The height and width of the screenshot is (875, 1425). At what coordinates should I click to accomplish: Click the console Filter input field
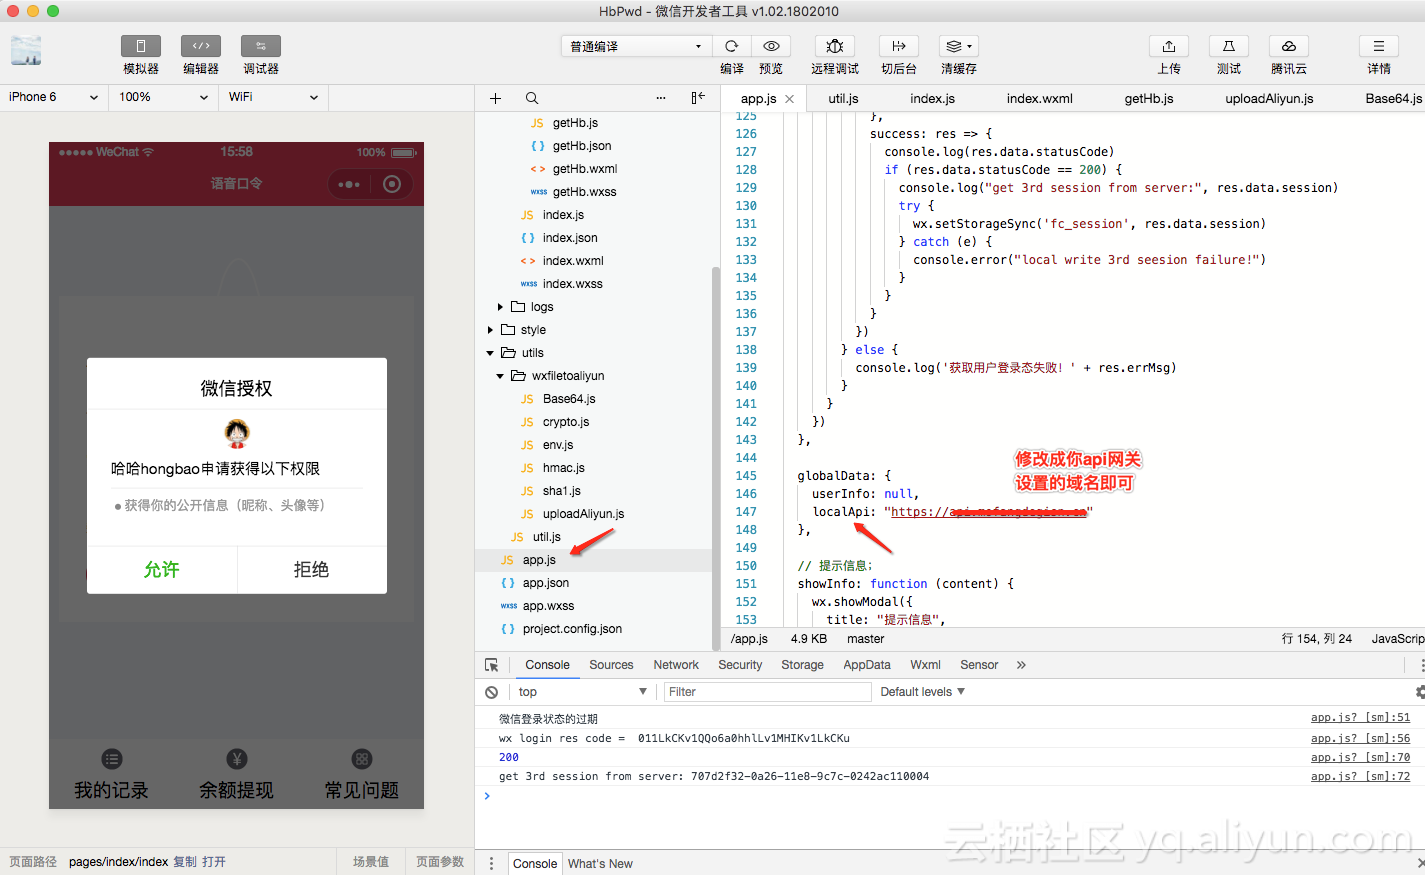coord(768,692)
